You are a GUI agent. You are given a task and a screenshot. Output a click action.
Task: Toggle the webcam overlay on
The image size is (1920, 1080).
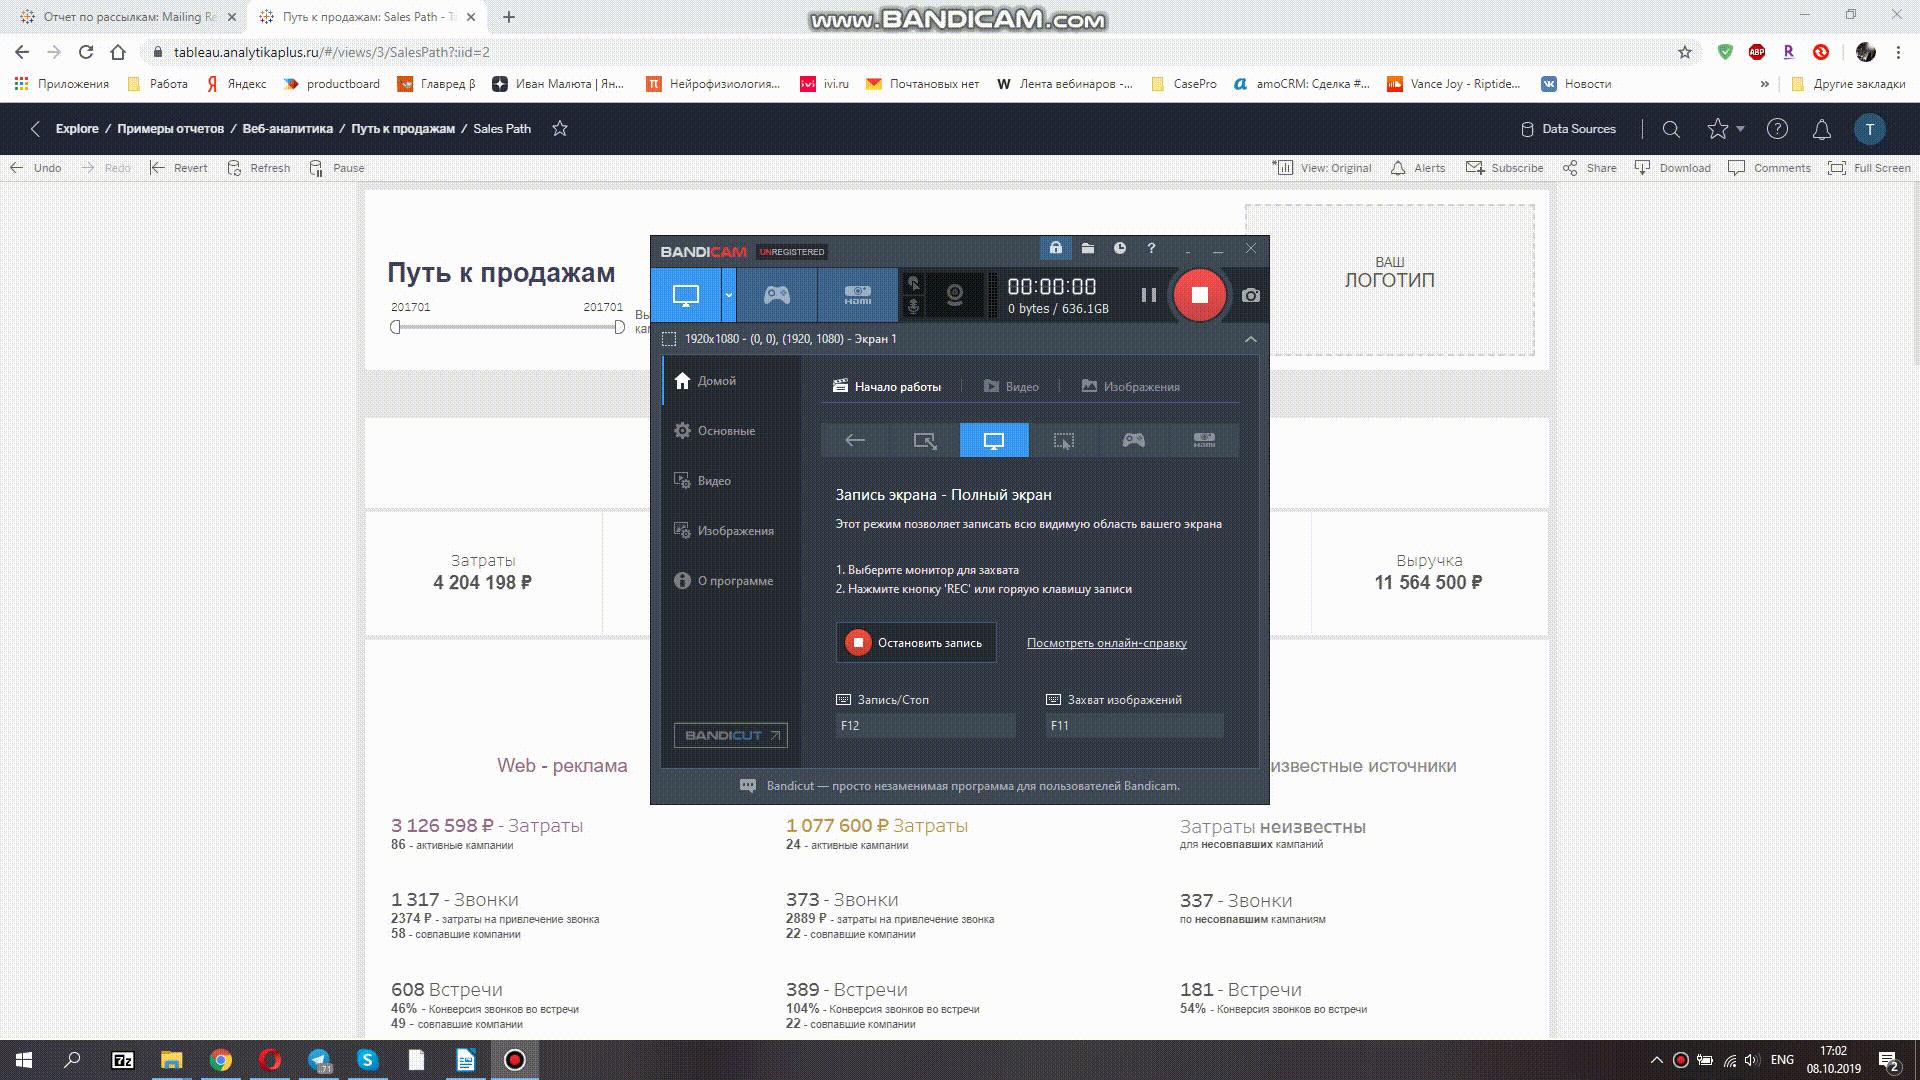coord(953,293)
